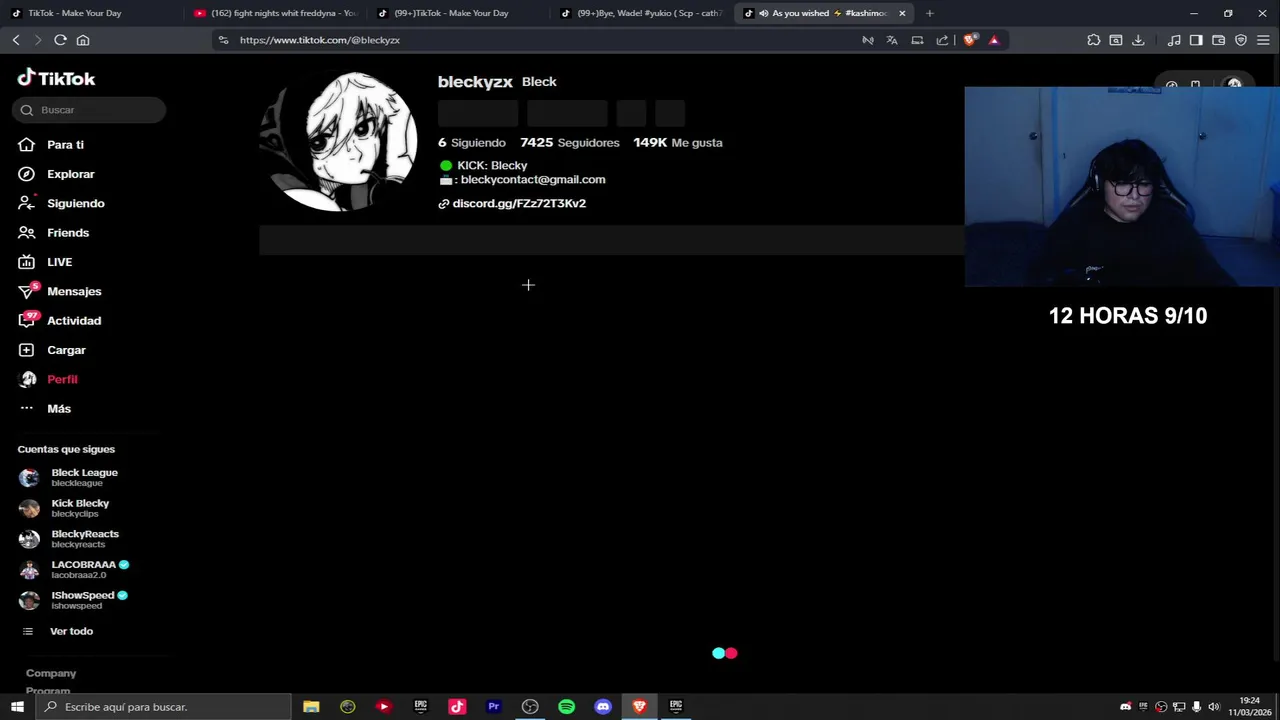Click the install app icon in address bar
The width and height of the screenshot is (1280, 720).
[917, 40]
